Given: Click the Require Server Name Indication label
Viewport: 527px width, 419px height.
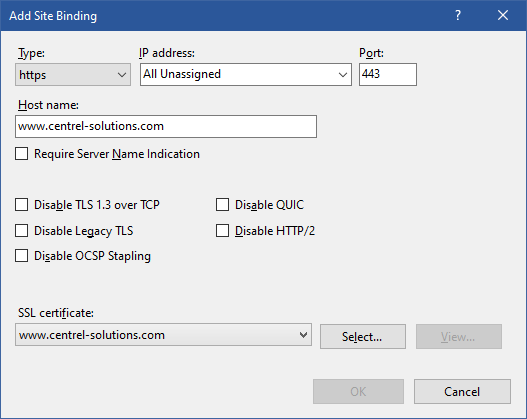Looking at the screenshot, I should 117,154.
